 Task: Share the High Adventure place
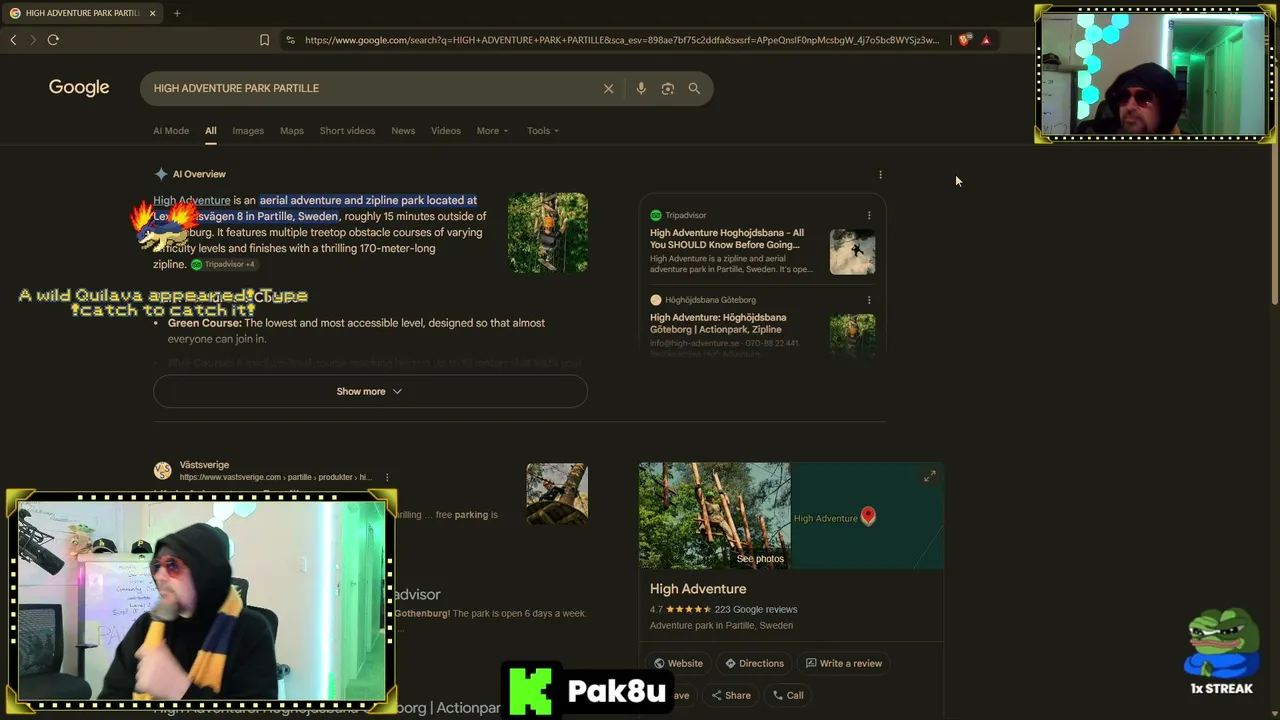[x=731, y=695]
